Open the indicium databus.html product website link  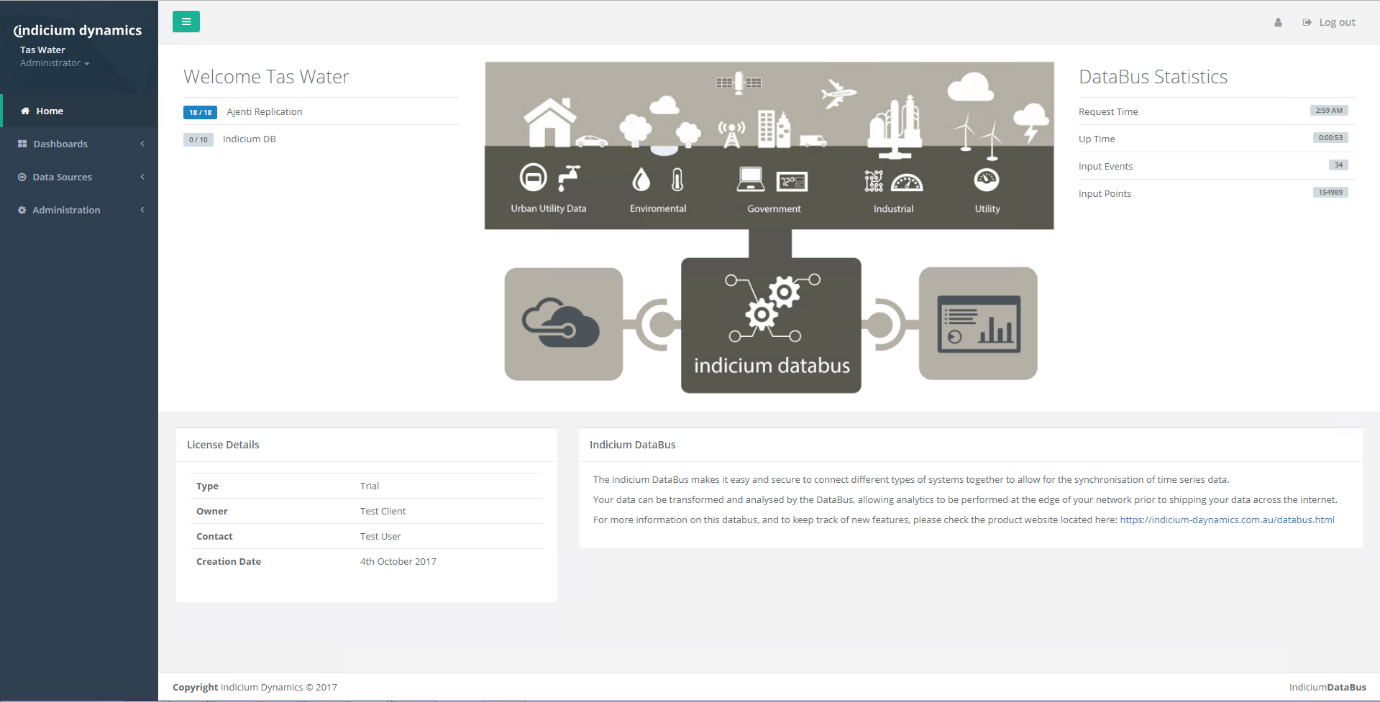pos(1227,520)
